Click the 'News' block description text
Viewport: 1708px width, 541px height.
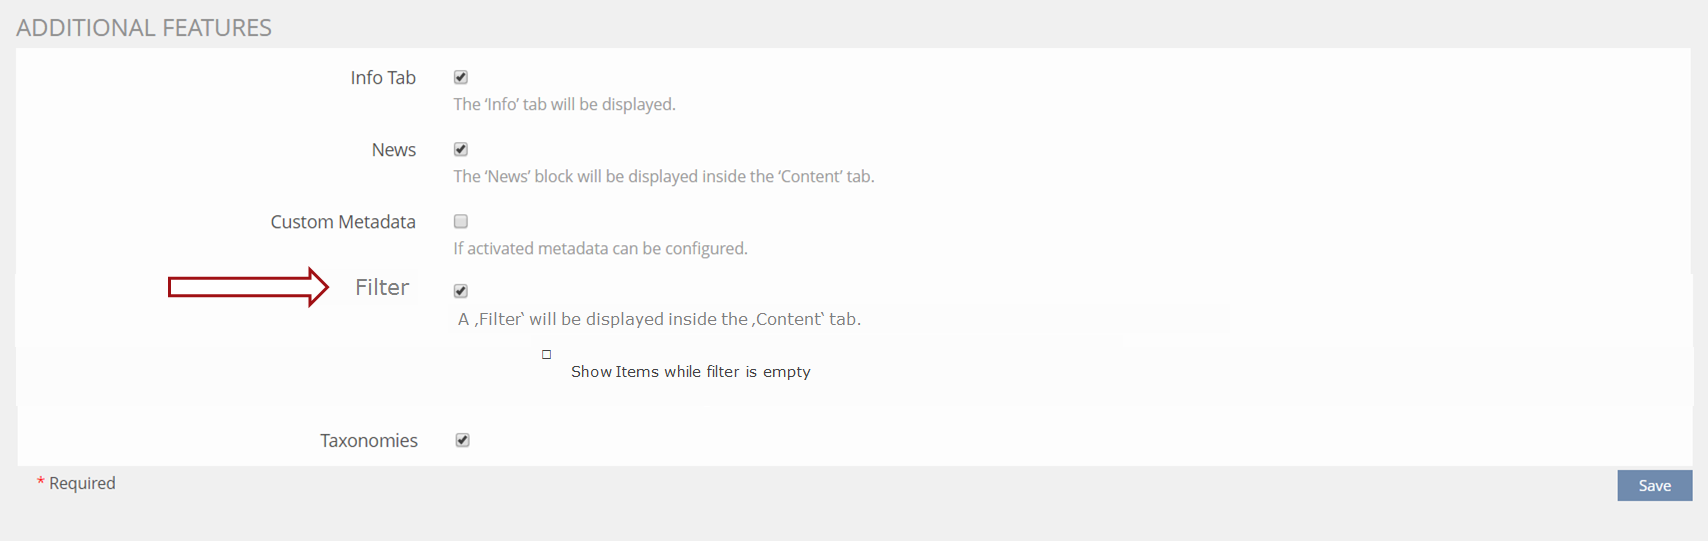(x=663, y=176)
